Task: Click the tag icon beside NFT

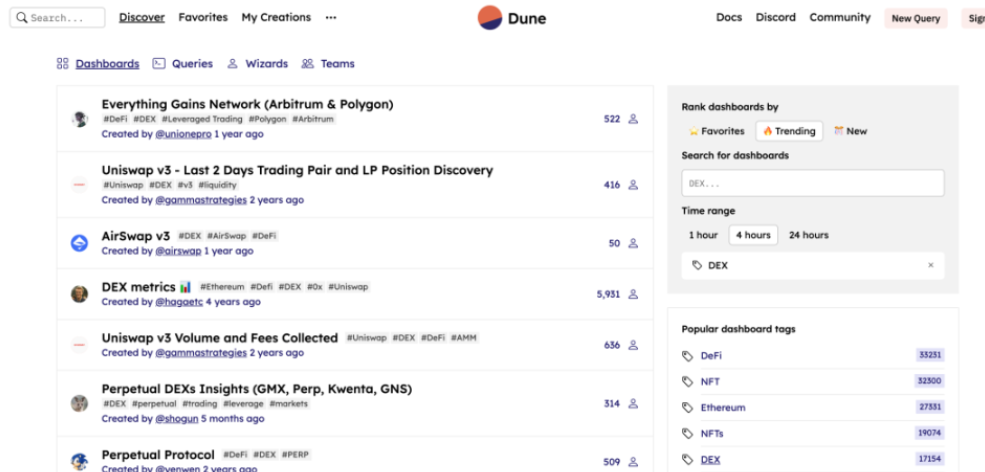Action: tap(687, 382)
